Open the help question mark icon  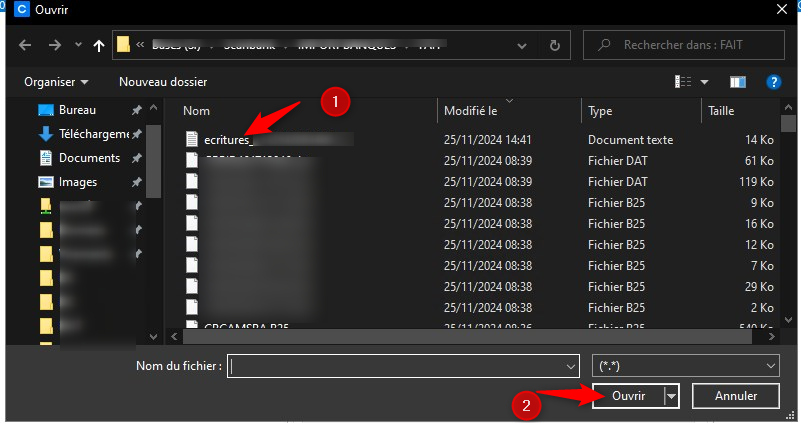point(772,81)
